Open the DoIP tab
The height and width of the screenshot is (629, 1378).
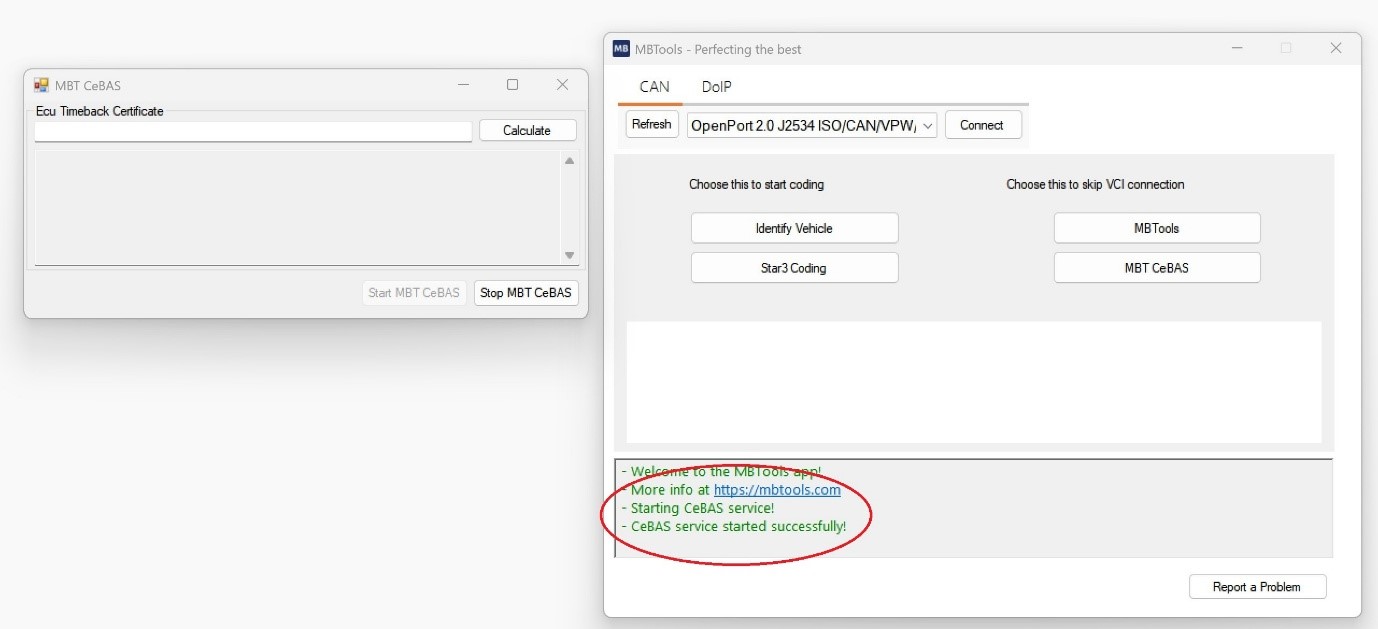[716, 87]
